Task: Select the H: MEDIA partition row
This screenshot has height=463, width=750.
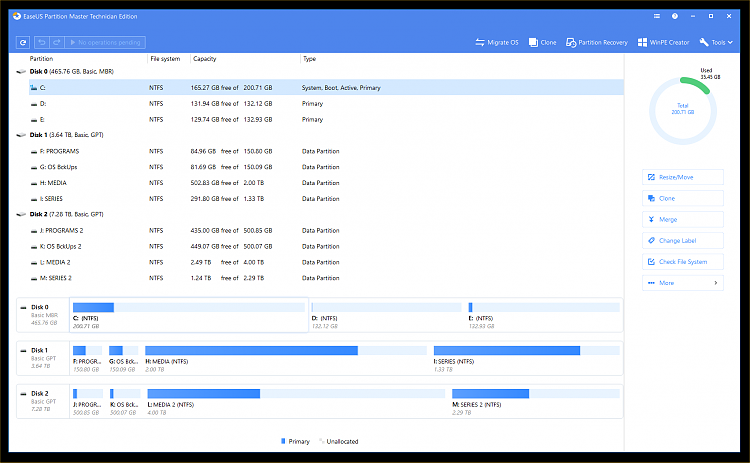Action: (x=326, y=183)
